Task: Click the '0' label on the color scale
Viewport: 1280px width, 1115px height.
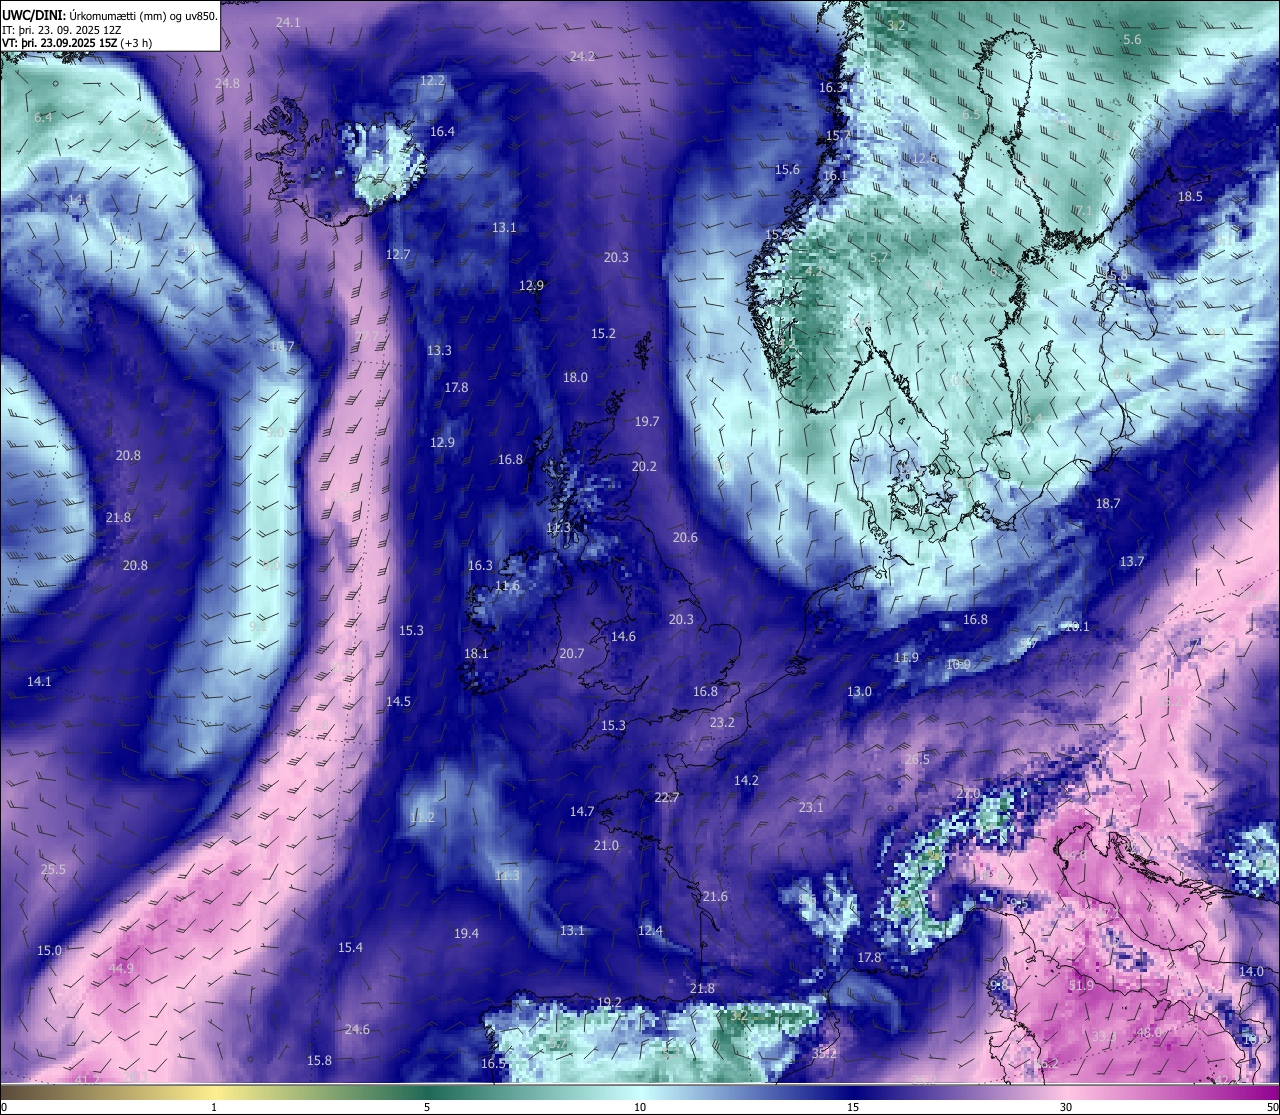Action: point(4,1107)
